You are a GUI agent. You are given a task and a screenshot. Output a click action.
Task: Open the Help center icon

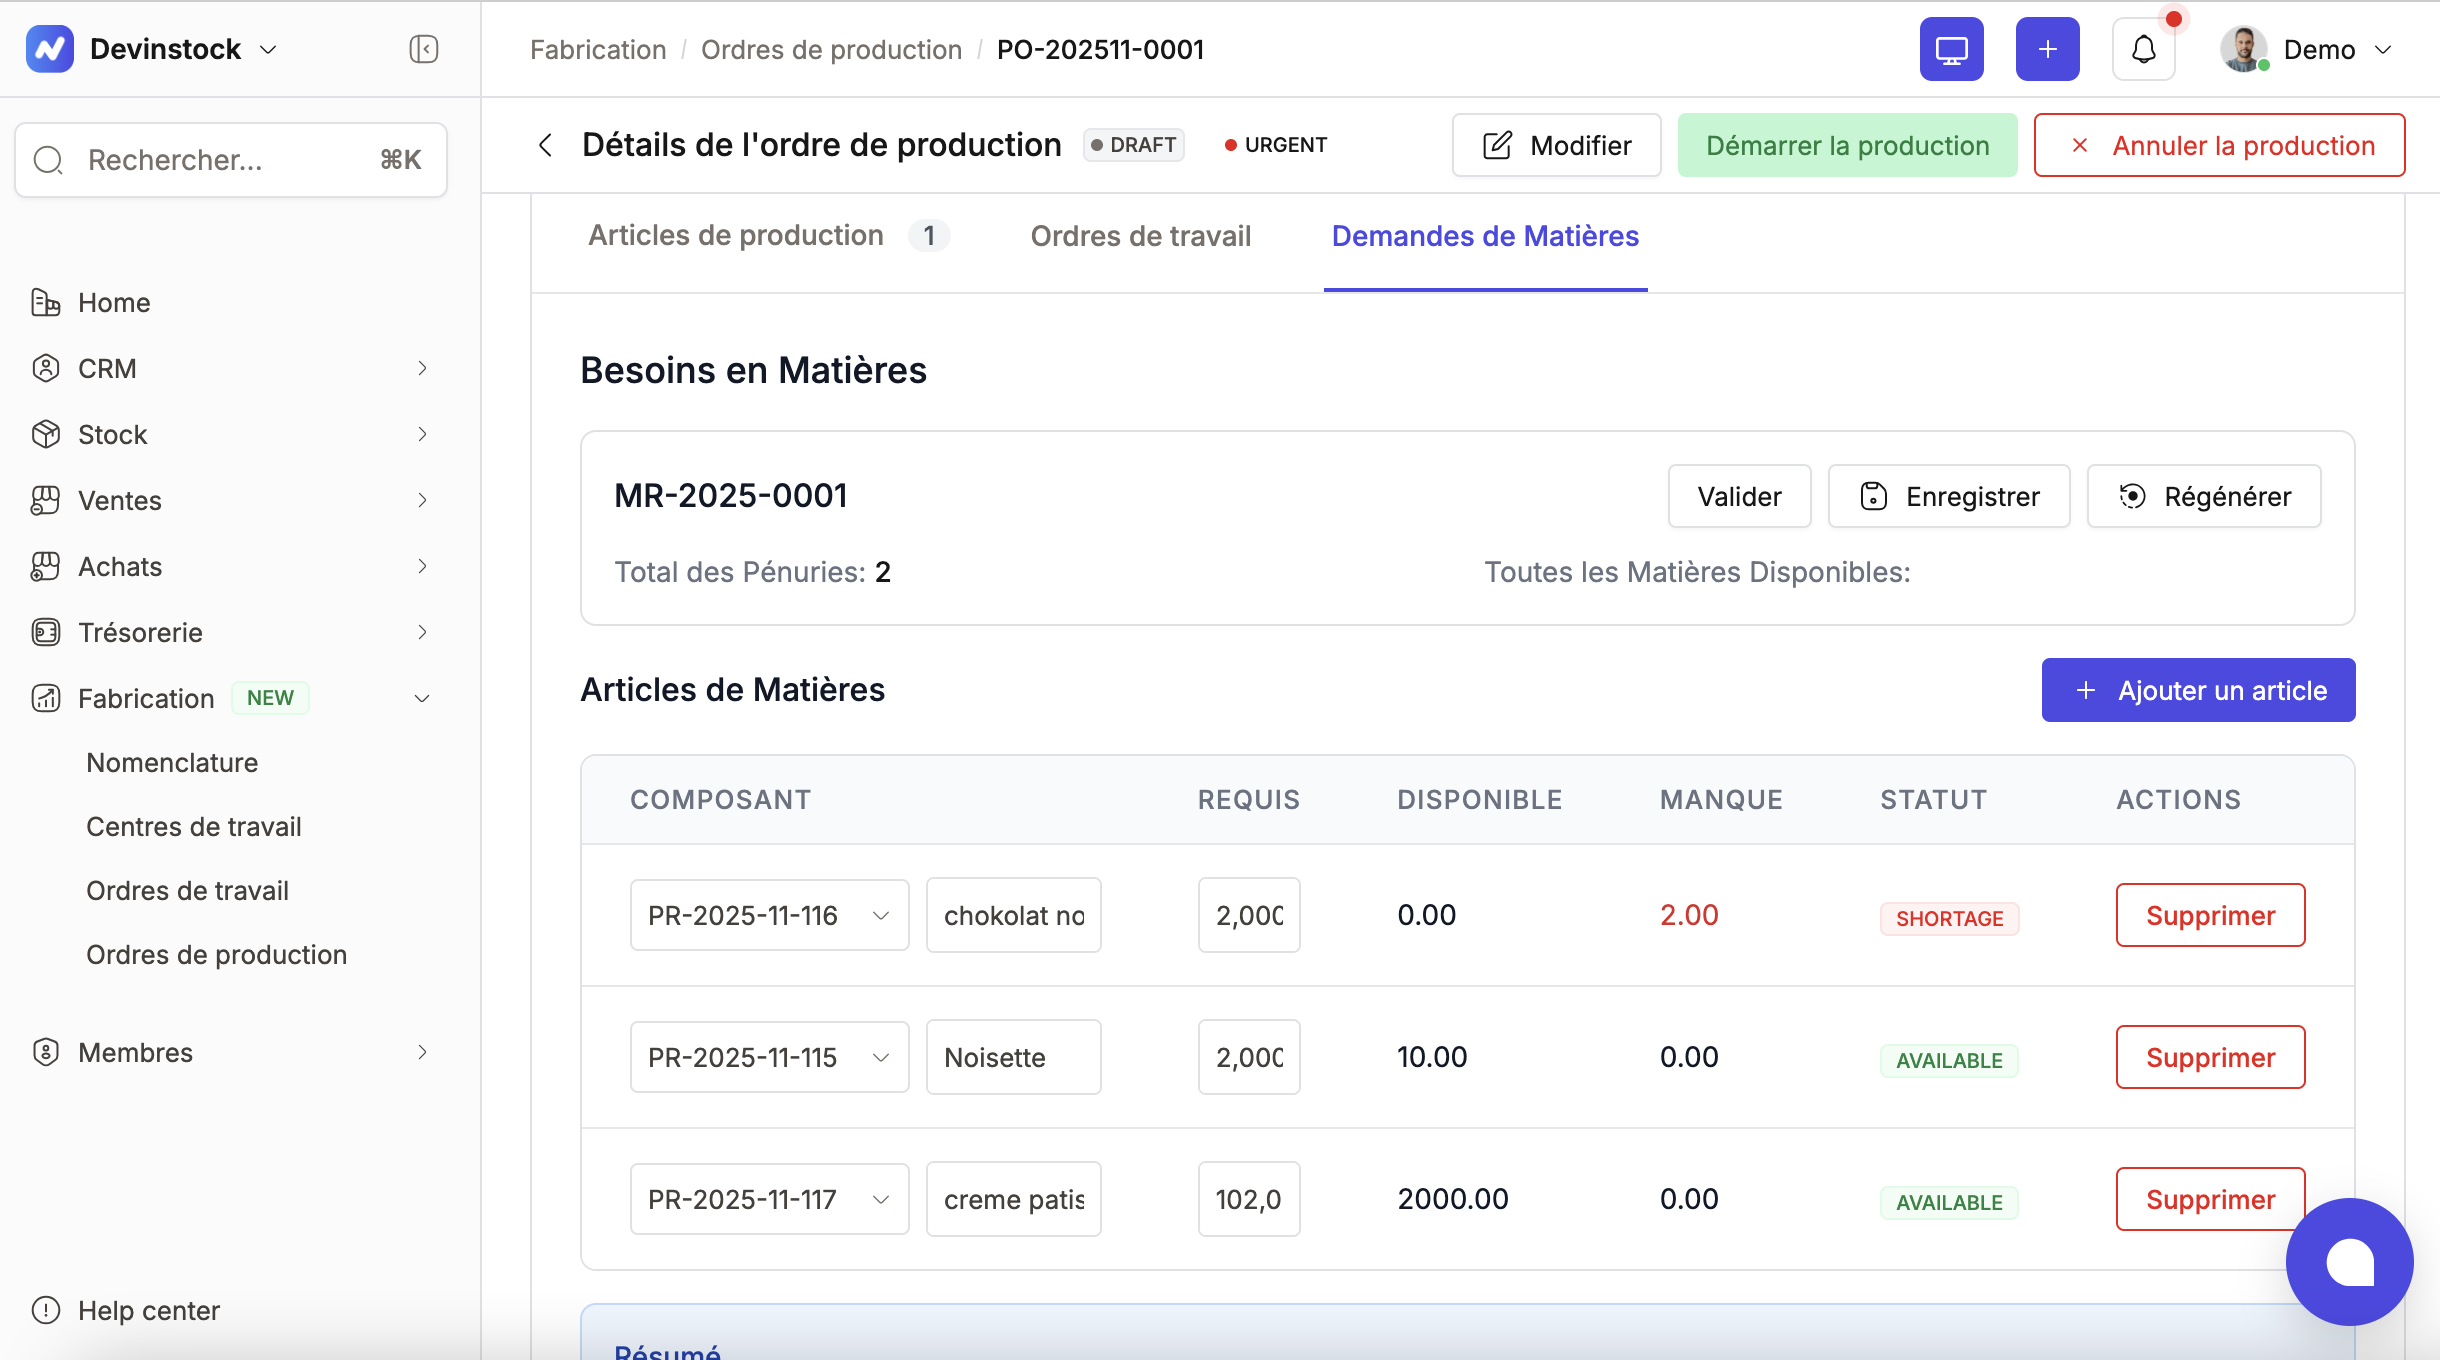(x=47, y=1310)
